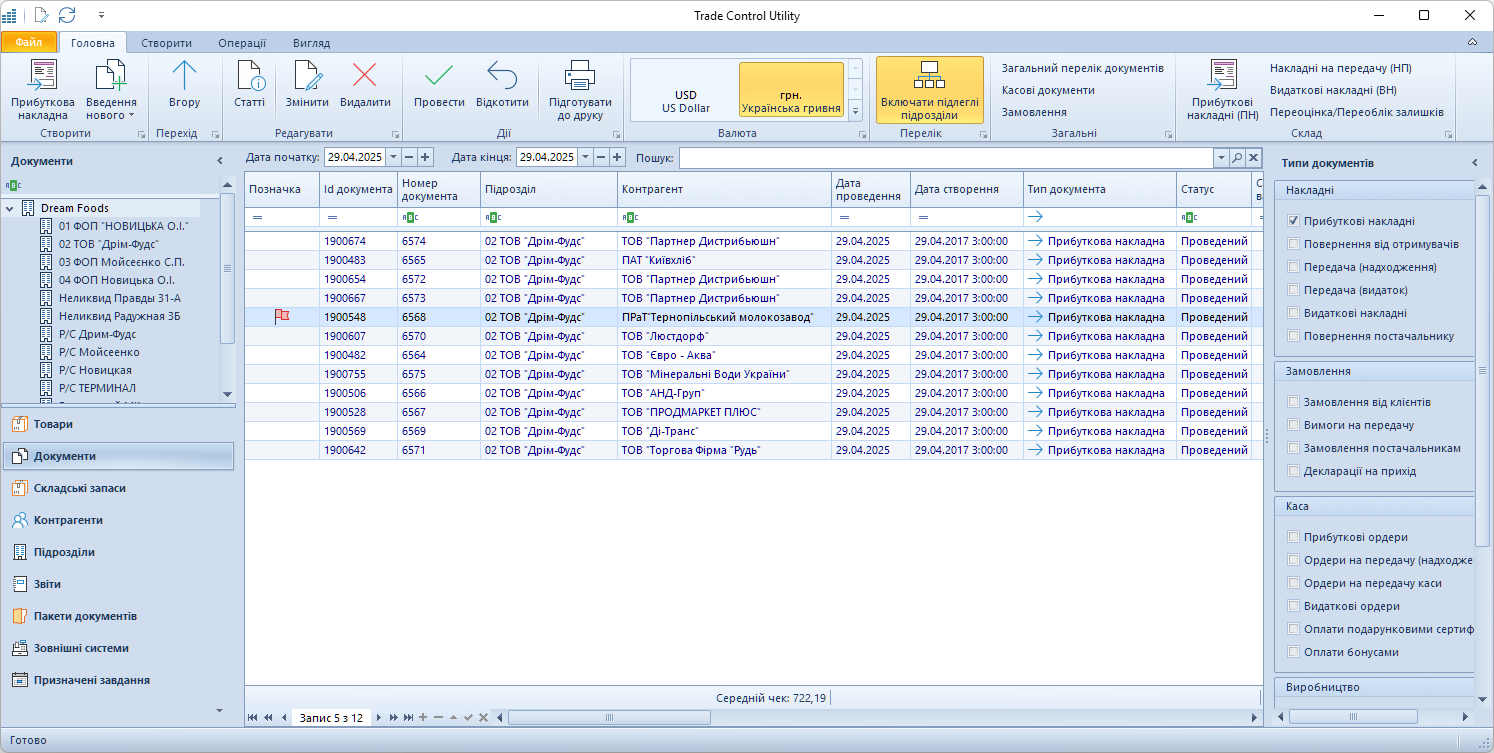Open Загальний перелік документів
The image size is (1494, 753).
click(x=1083, y=68)
